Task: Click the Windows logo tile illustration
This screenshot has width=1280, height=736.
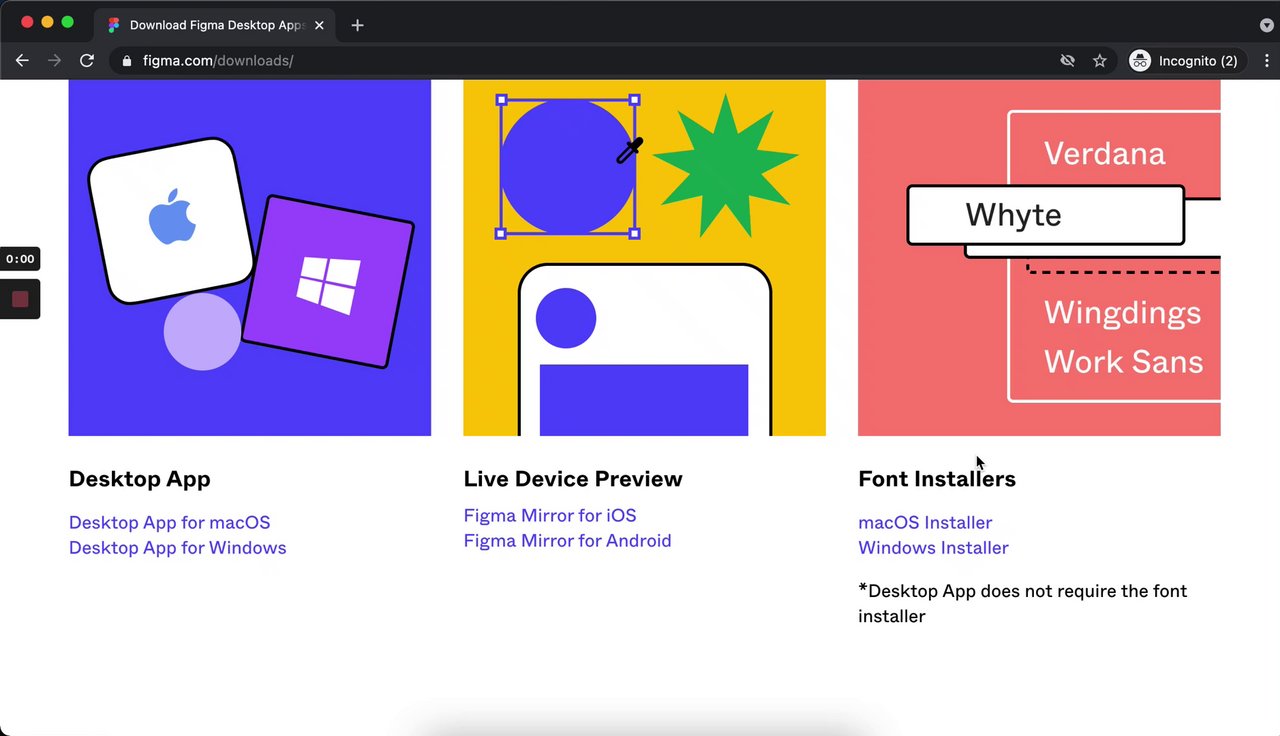Action: (328, 282)
